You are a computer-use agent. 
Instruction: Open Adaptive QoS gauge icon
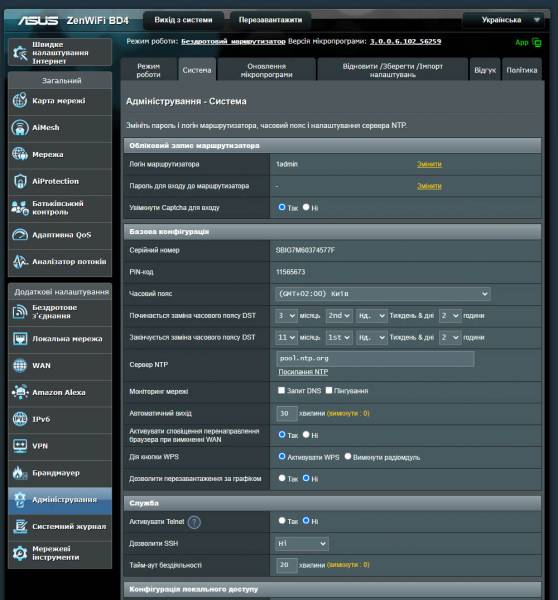click(x=20, y=235)
